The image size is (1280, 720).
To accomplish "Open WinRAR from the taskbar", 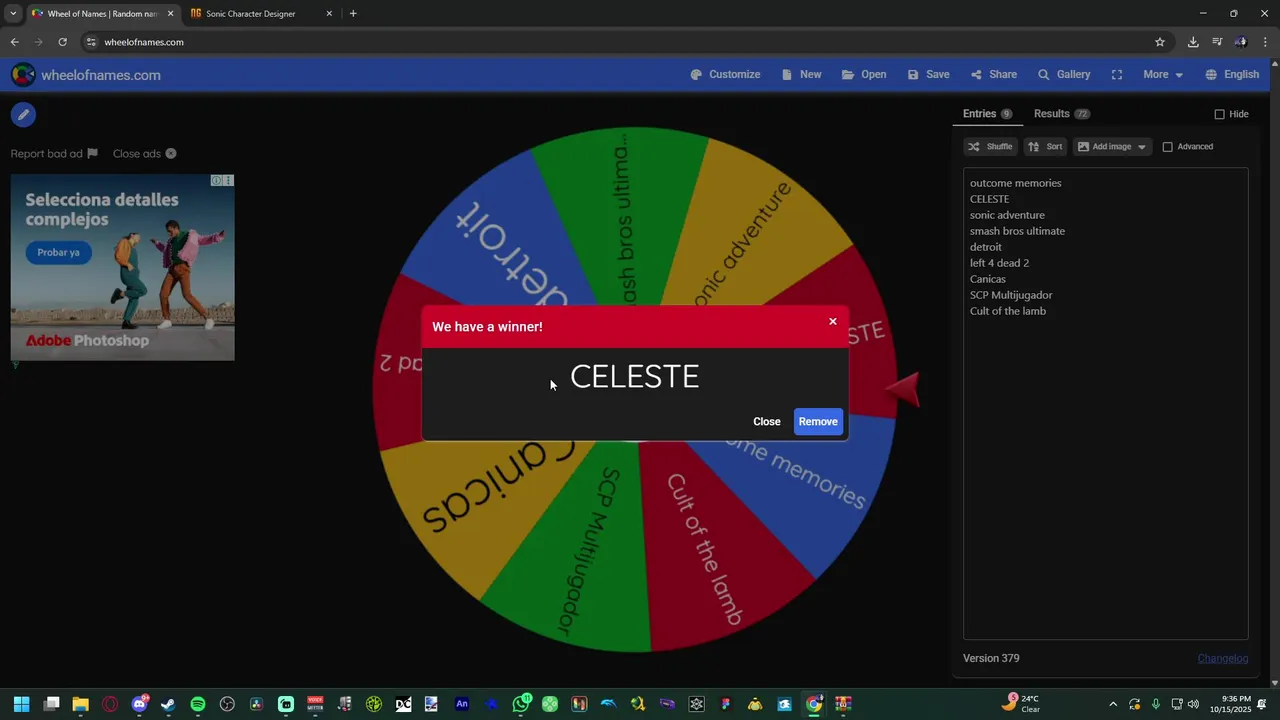I will tap(844, 704).
